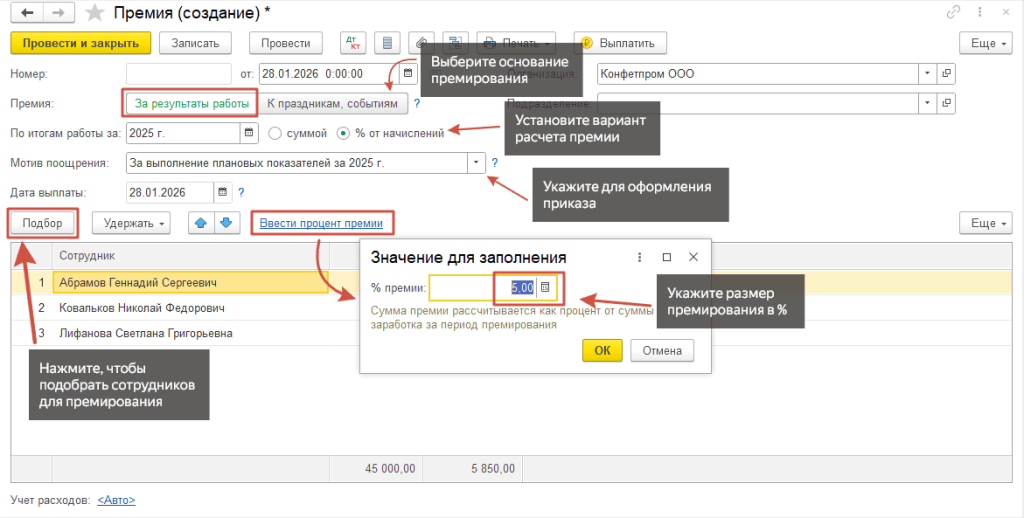The image size is (1024, 518).
Task: Click into the document date field
Action: (330, 74)
